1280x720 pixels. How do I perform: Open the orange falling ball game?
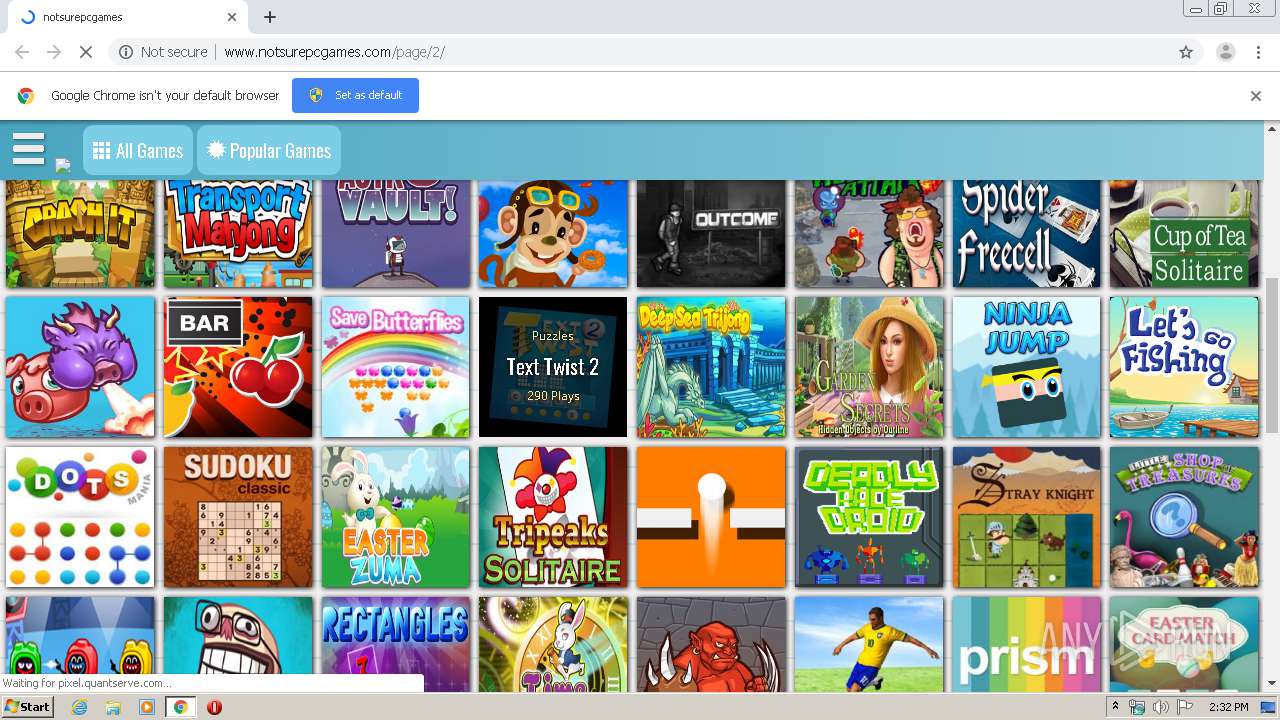[711, 517]
